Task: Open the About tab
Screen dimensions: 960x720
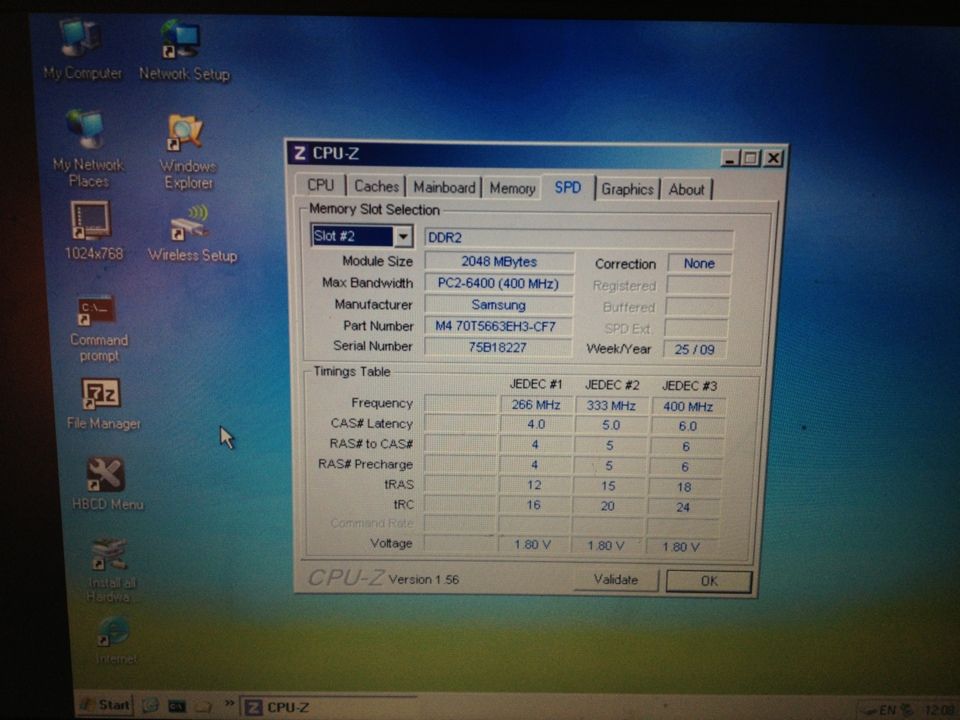Action: click(x=686, y=190)
